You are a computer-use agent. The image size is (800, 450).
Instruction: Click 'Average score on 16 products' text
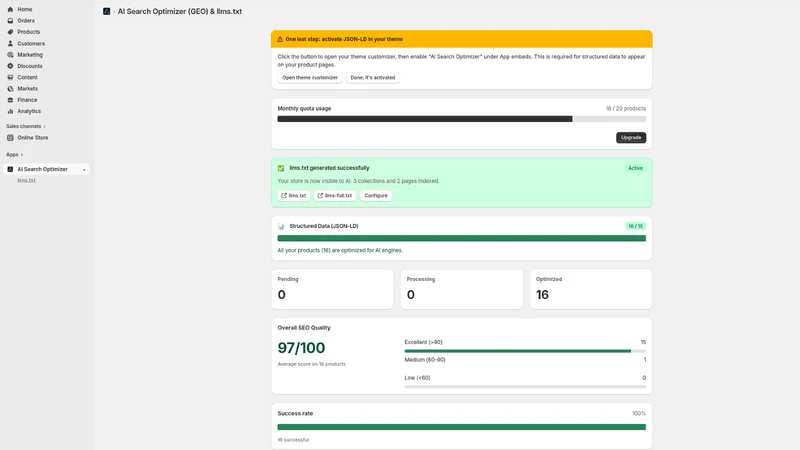coord(311,364)
